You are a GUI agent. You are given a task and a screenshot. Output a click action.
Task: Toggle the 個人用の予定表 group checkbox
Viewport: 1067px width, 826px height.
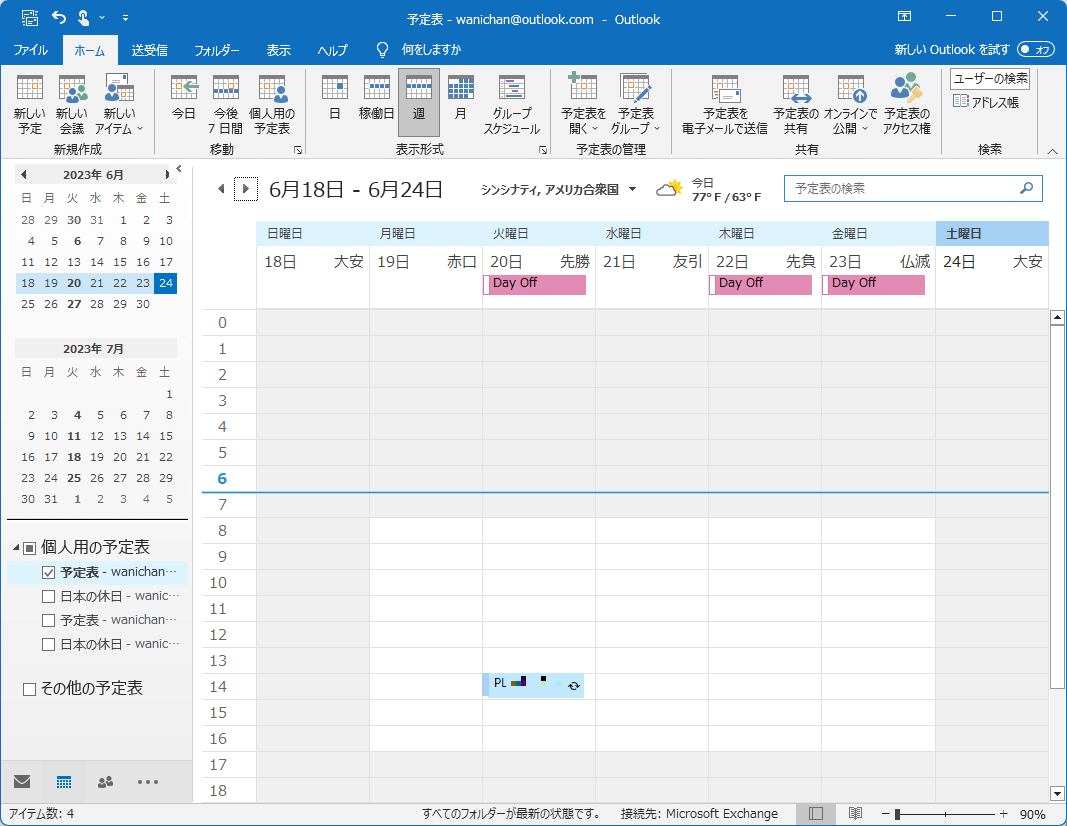tap(29, 548)
